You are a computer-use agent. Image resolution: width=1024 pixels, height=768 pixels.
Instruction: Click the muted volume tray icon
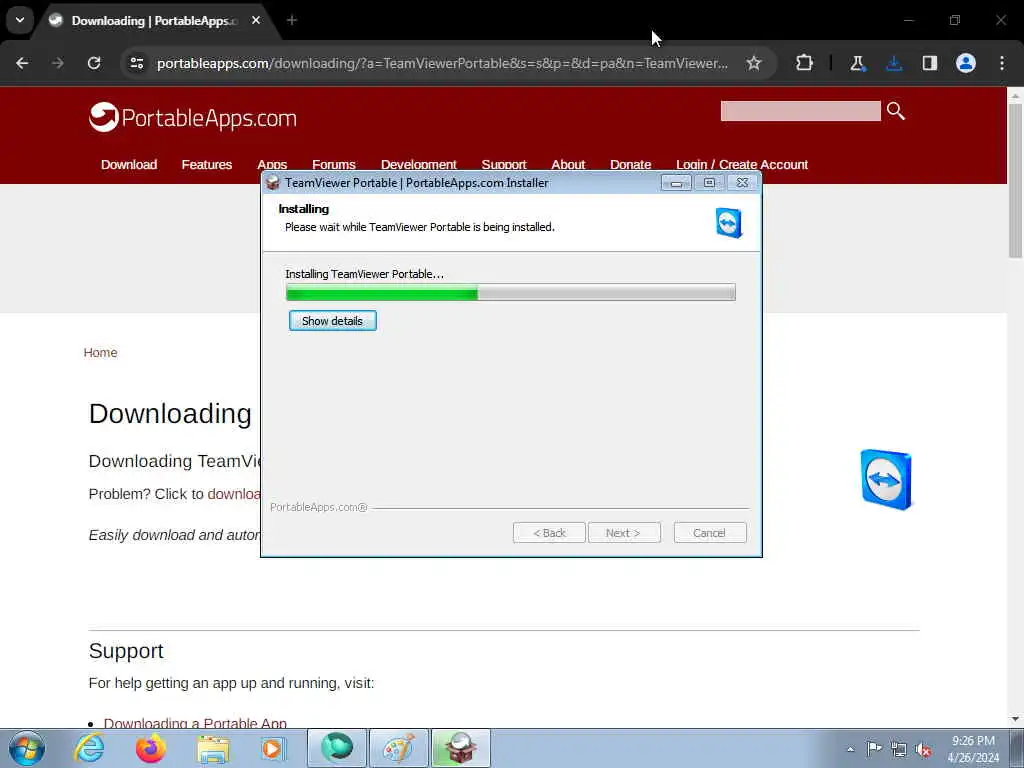[x=923, y=749]
